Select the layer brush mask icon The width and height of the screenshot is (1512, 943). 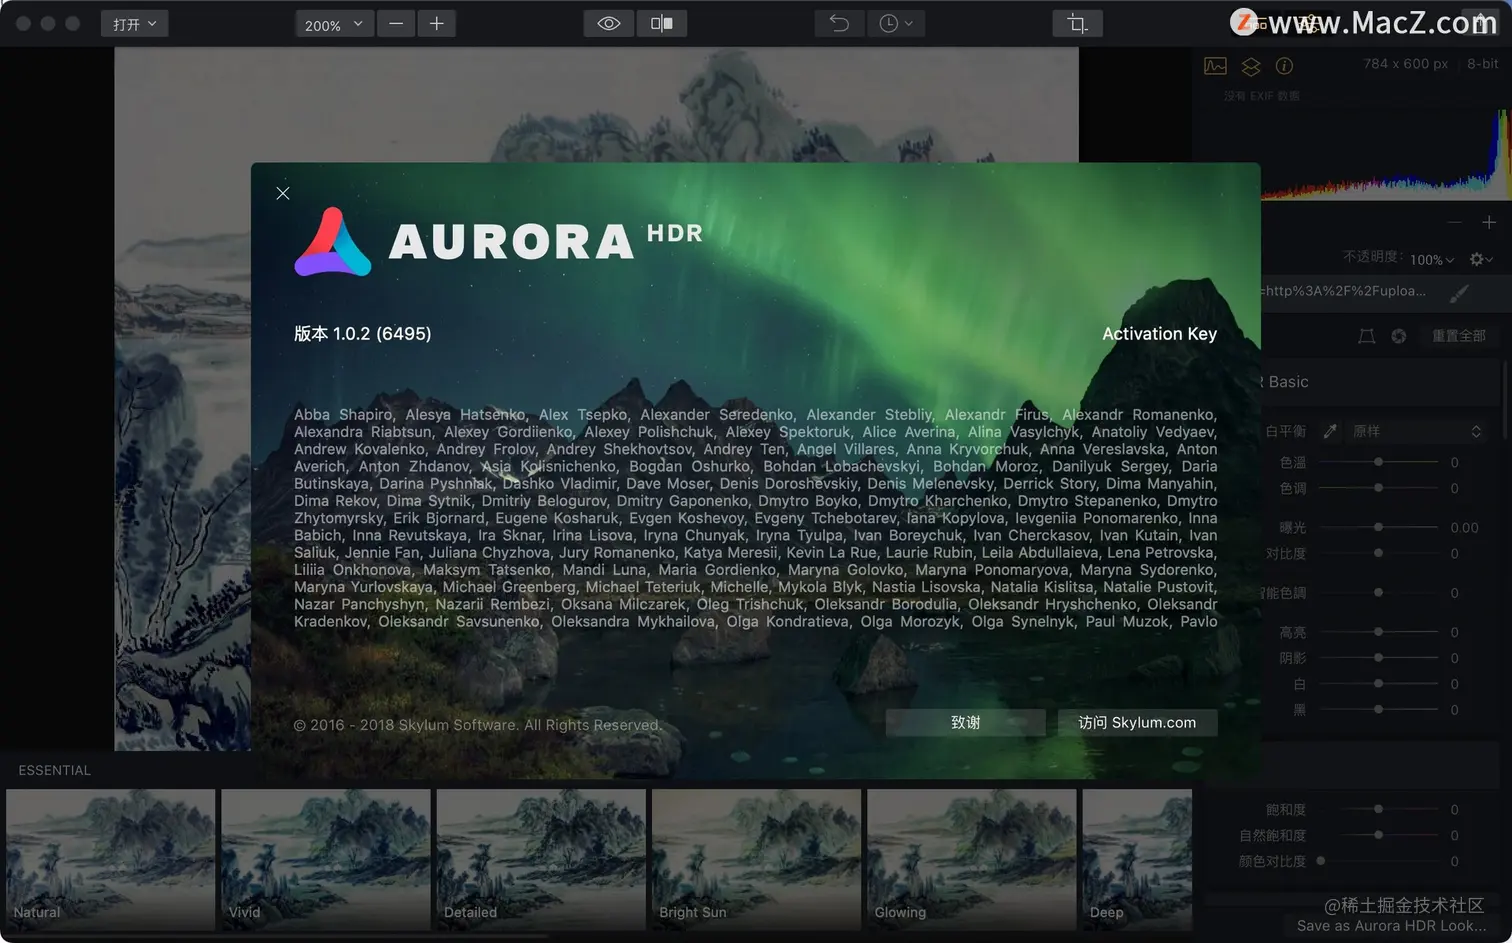[1460, 293]
